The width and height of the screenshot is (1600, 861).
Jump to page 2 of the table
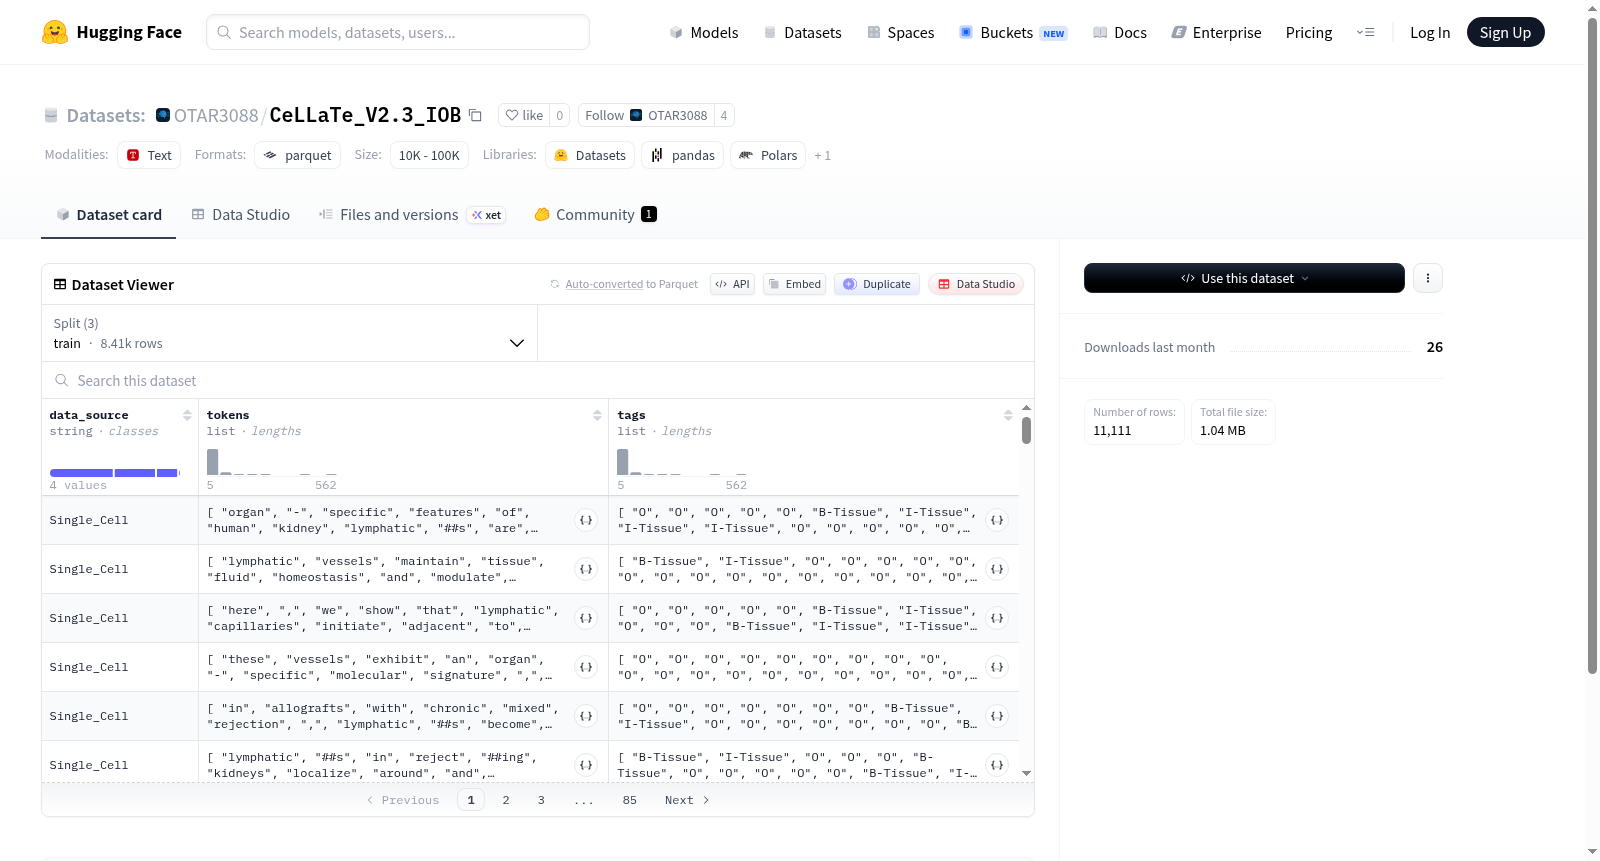click(x=506, y=800)
